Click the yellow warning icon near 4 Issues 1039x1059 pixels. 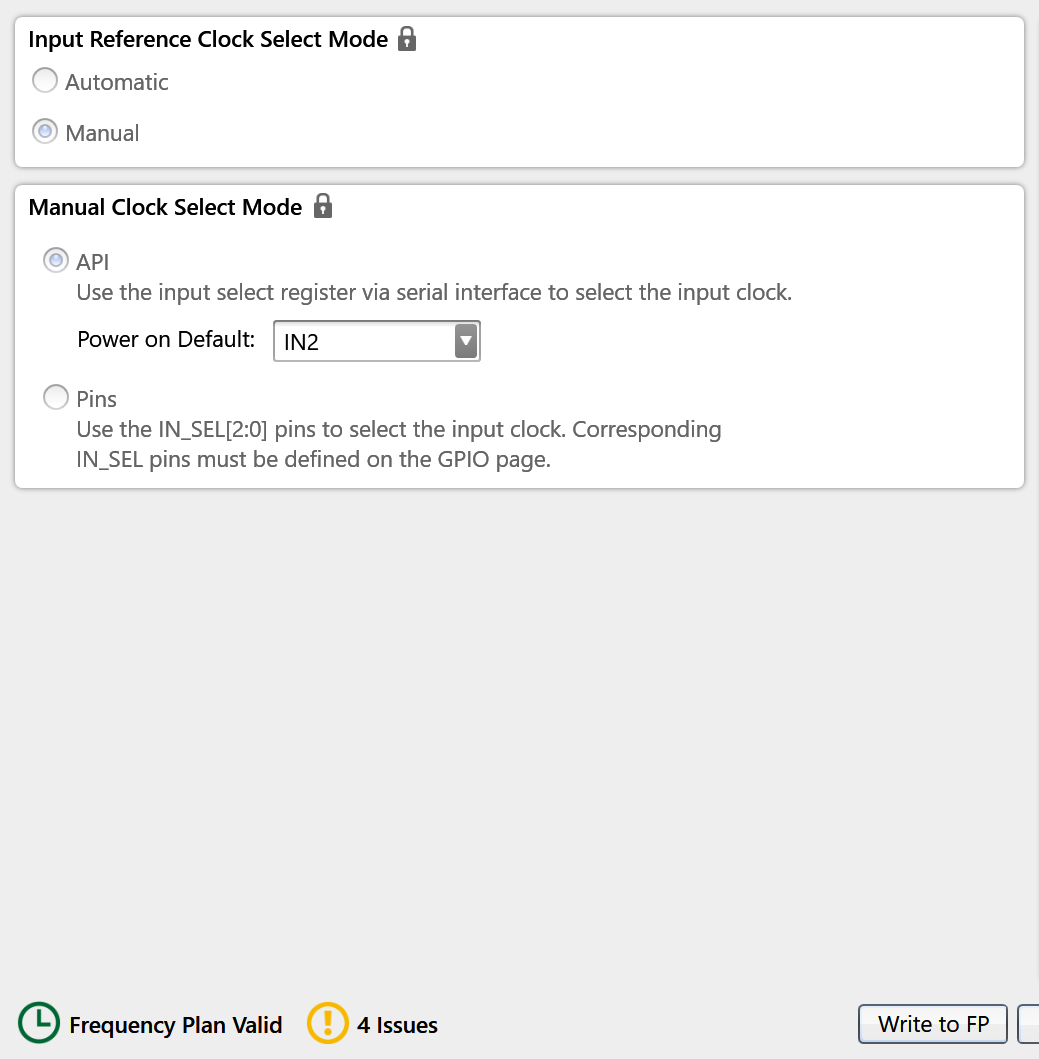pyautogui.click(x=327, y=1024)
